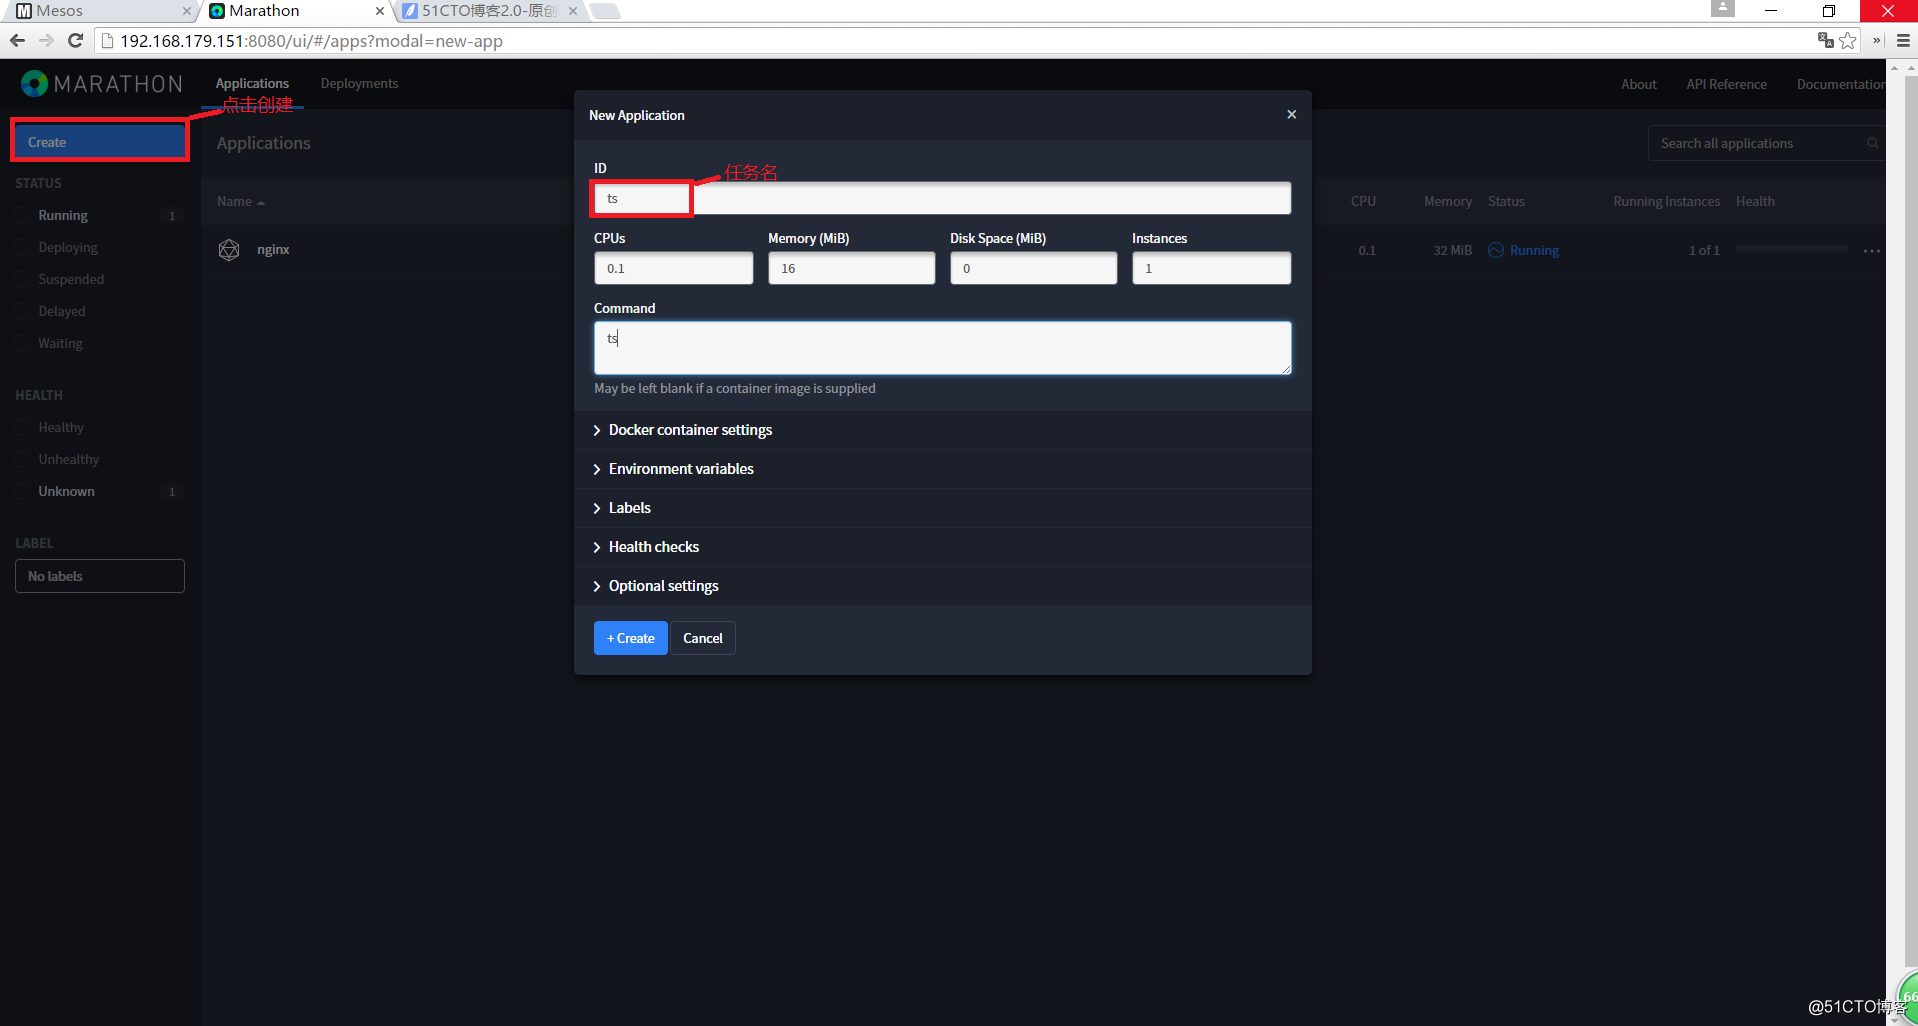Click the Running status icon for nginx
Screen dimensions: 1918x1026
[1496, 250]
